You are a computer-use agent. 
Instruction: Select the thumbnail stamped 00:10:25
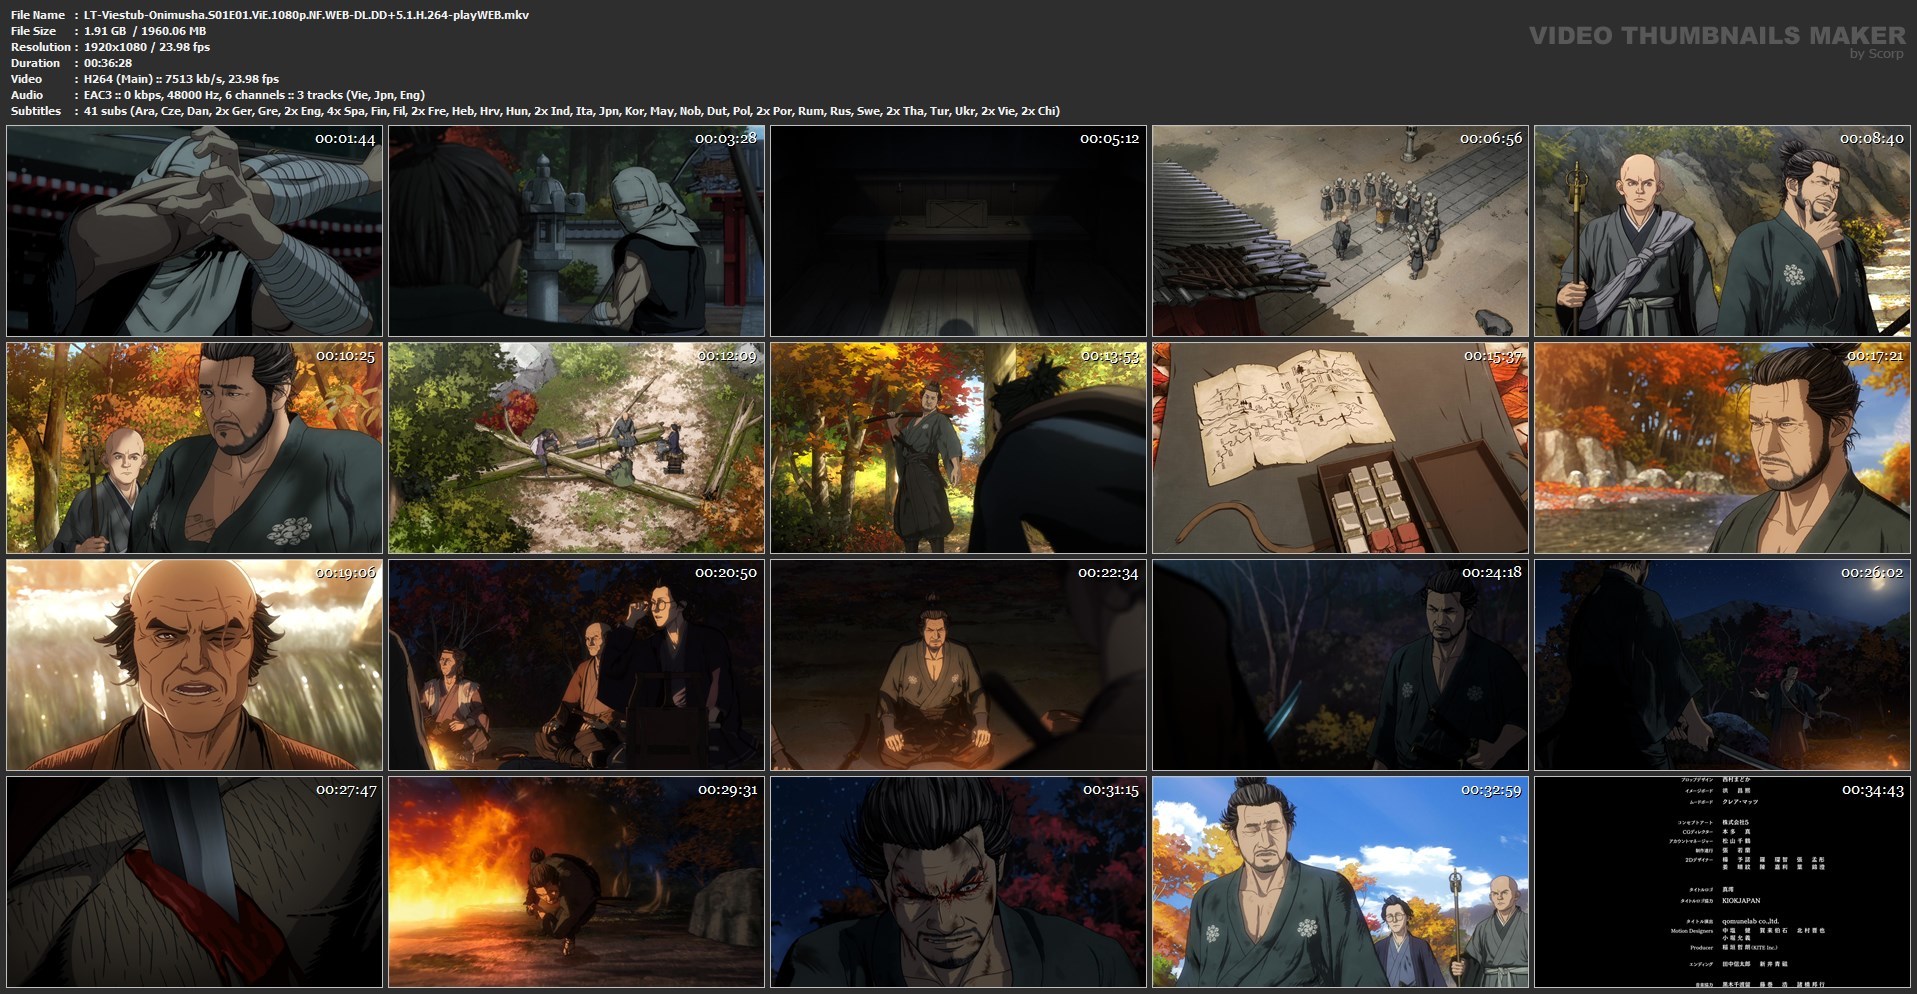pos(194,448)
